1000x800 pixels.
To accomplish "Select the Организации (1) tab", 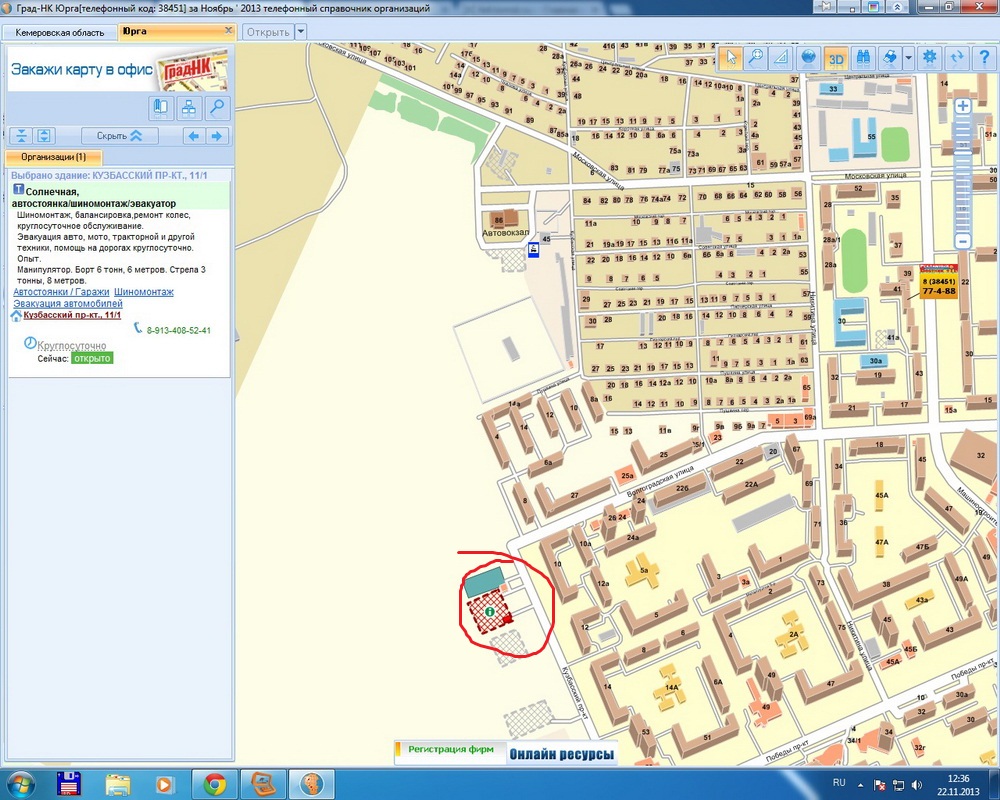I will [53, 157].
